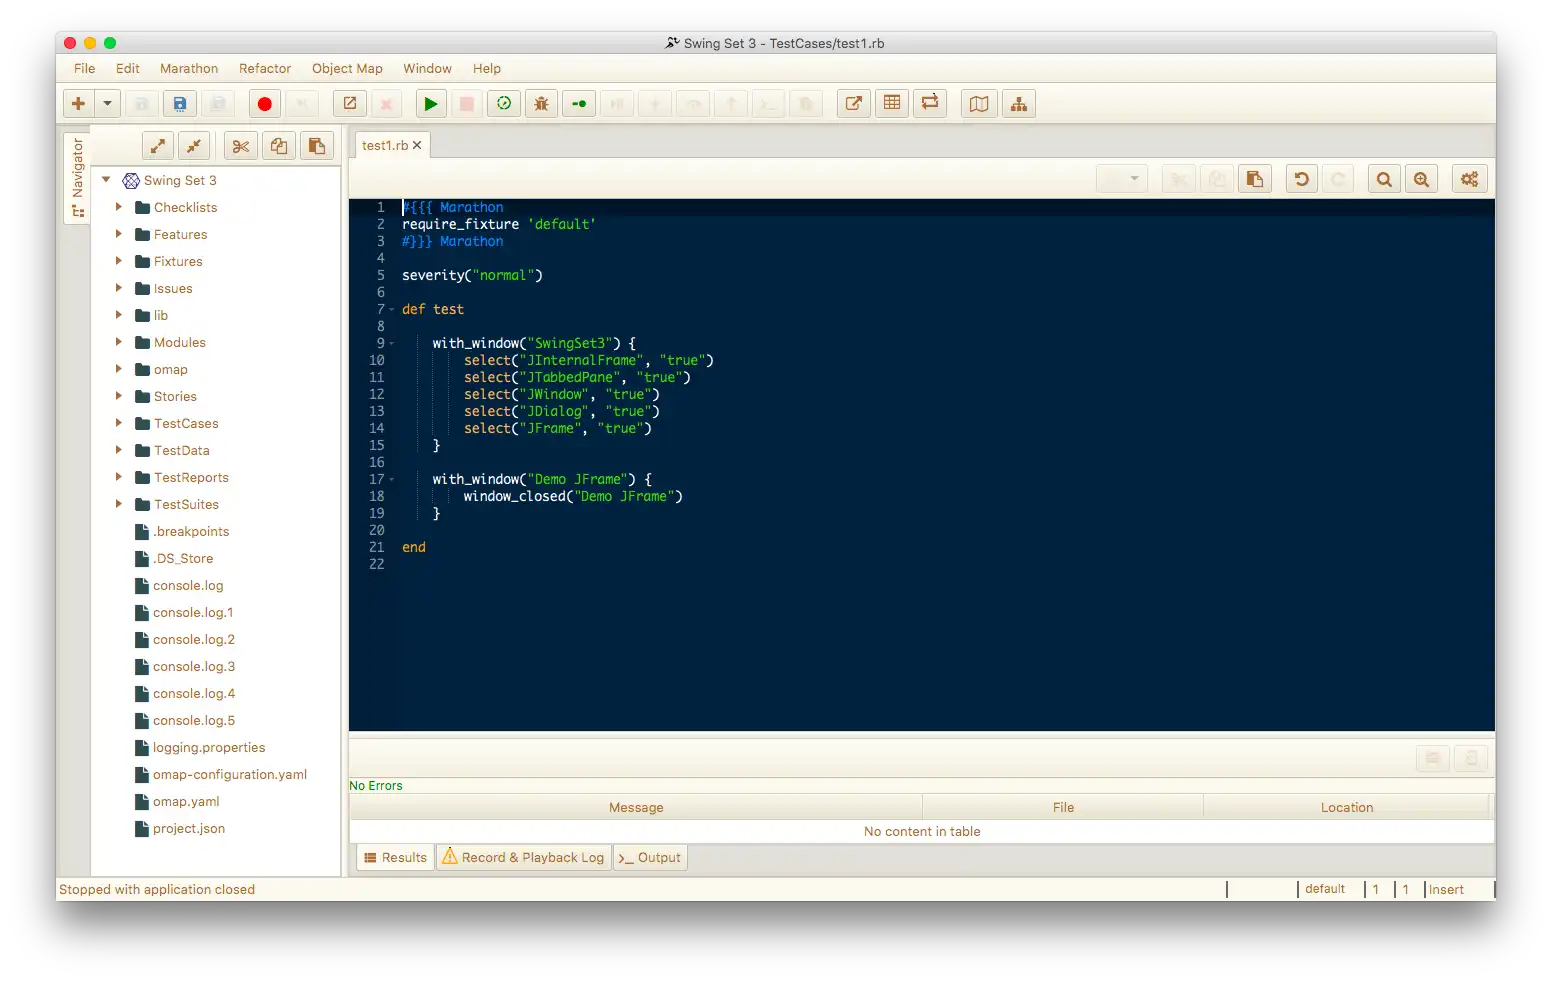Open the table grid toolbar icon
This screenshot has width=1552, height=981.
tap(892, 104)
